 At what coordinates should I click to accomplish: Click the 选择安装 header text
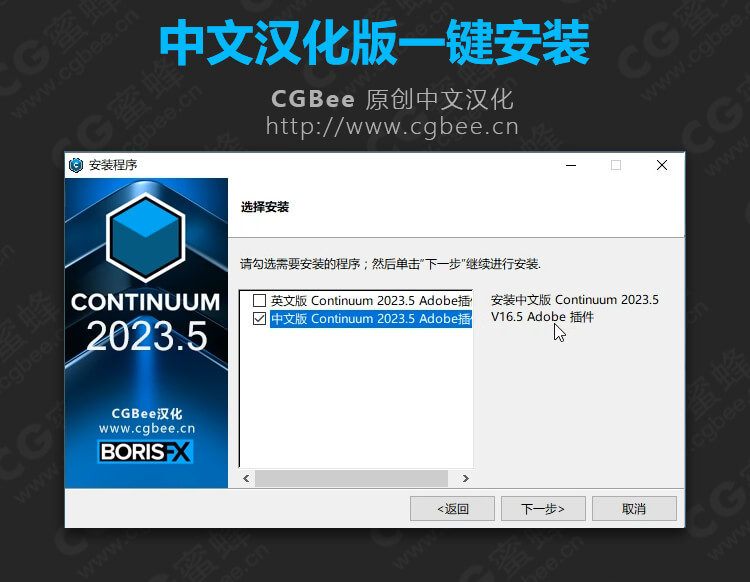(265, 207)
